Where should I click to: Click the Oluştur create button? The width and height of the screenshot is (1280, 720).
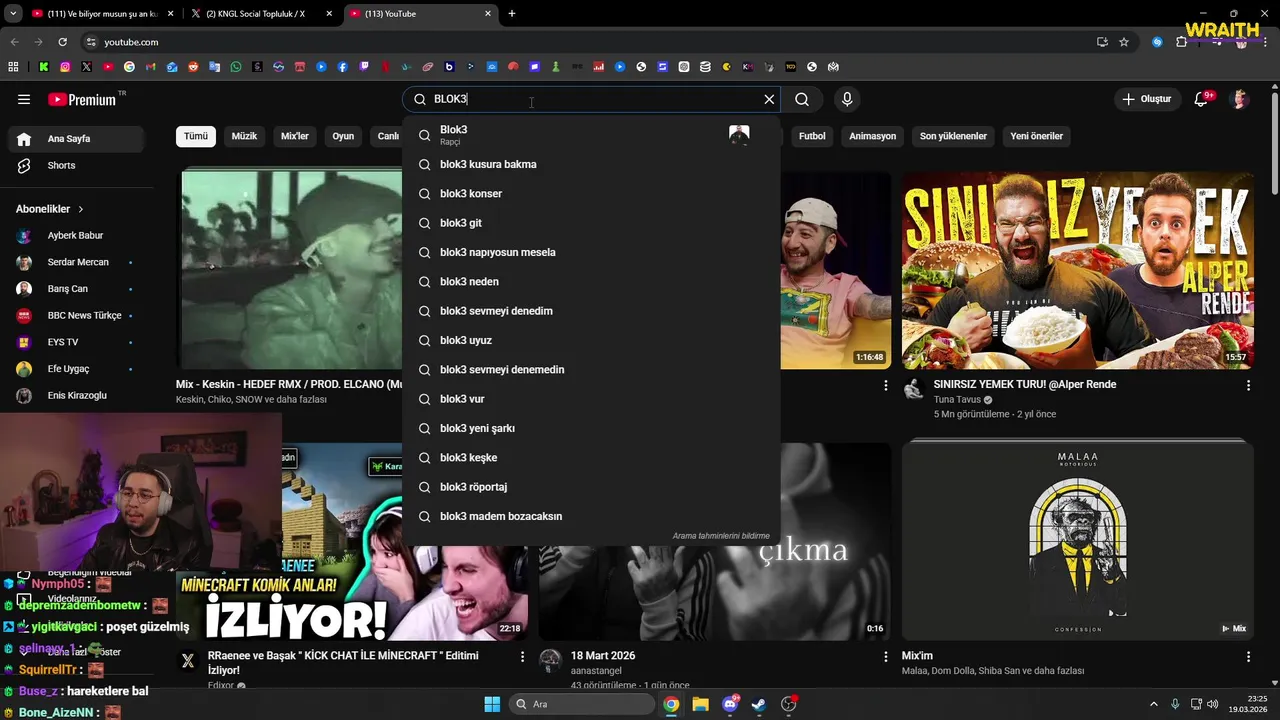[1146, 99]
